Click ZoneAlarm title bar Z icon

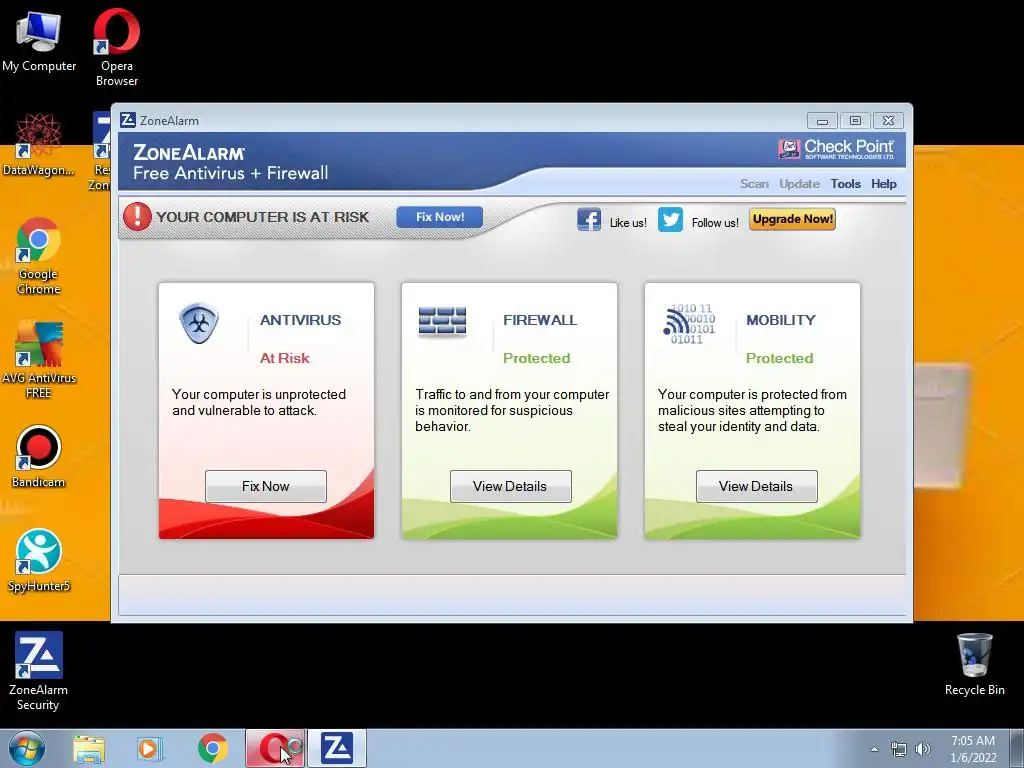(x=128, y=120)
